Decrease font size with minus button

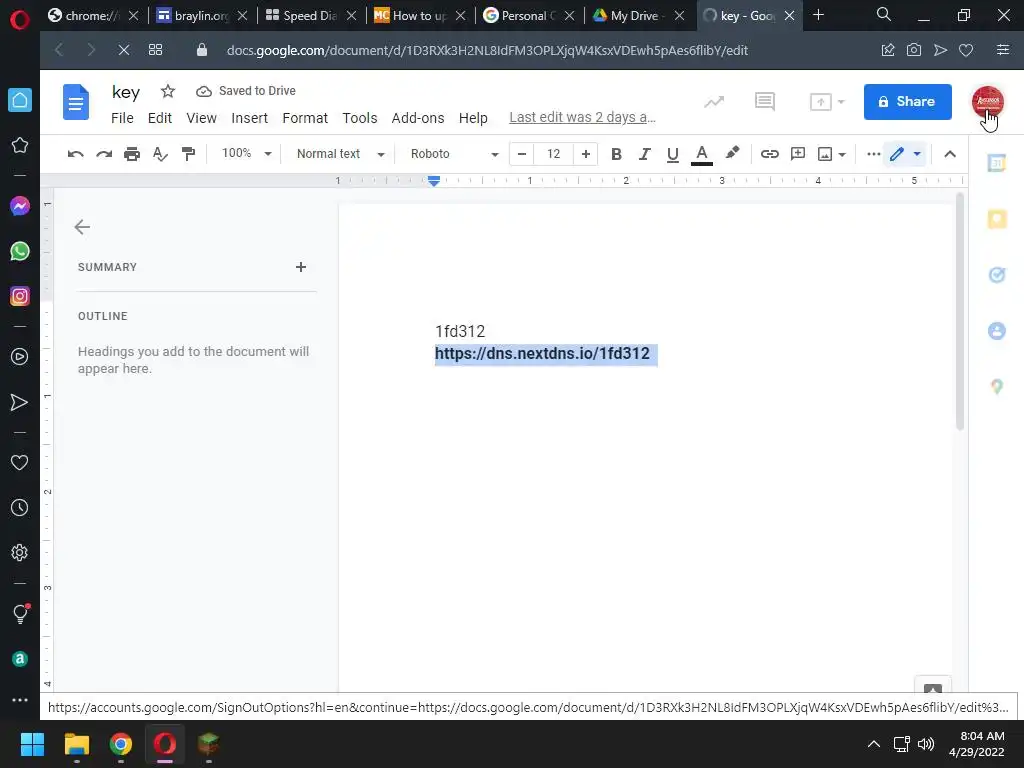(x=521, y=154)
